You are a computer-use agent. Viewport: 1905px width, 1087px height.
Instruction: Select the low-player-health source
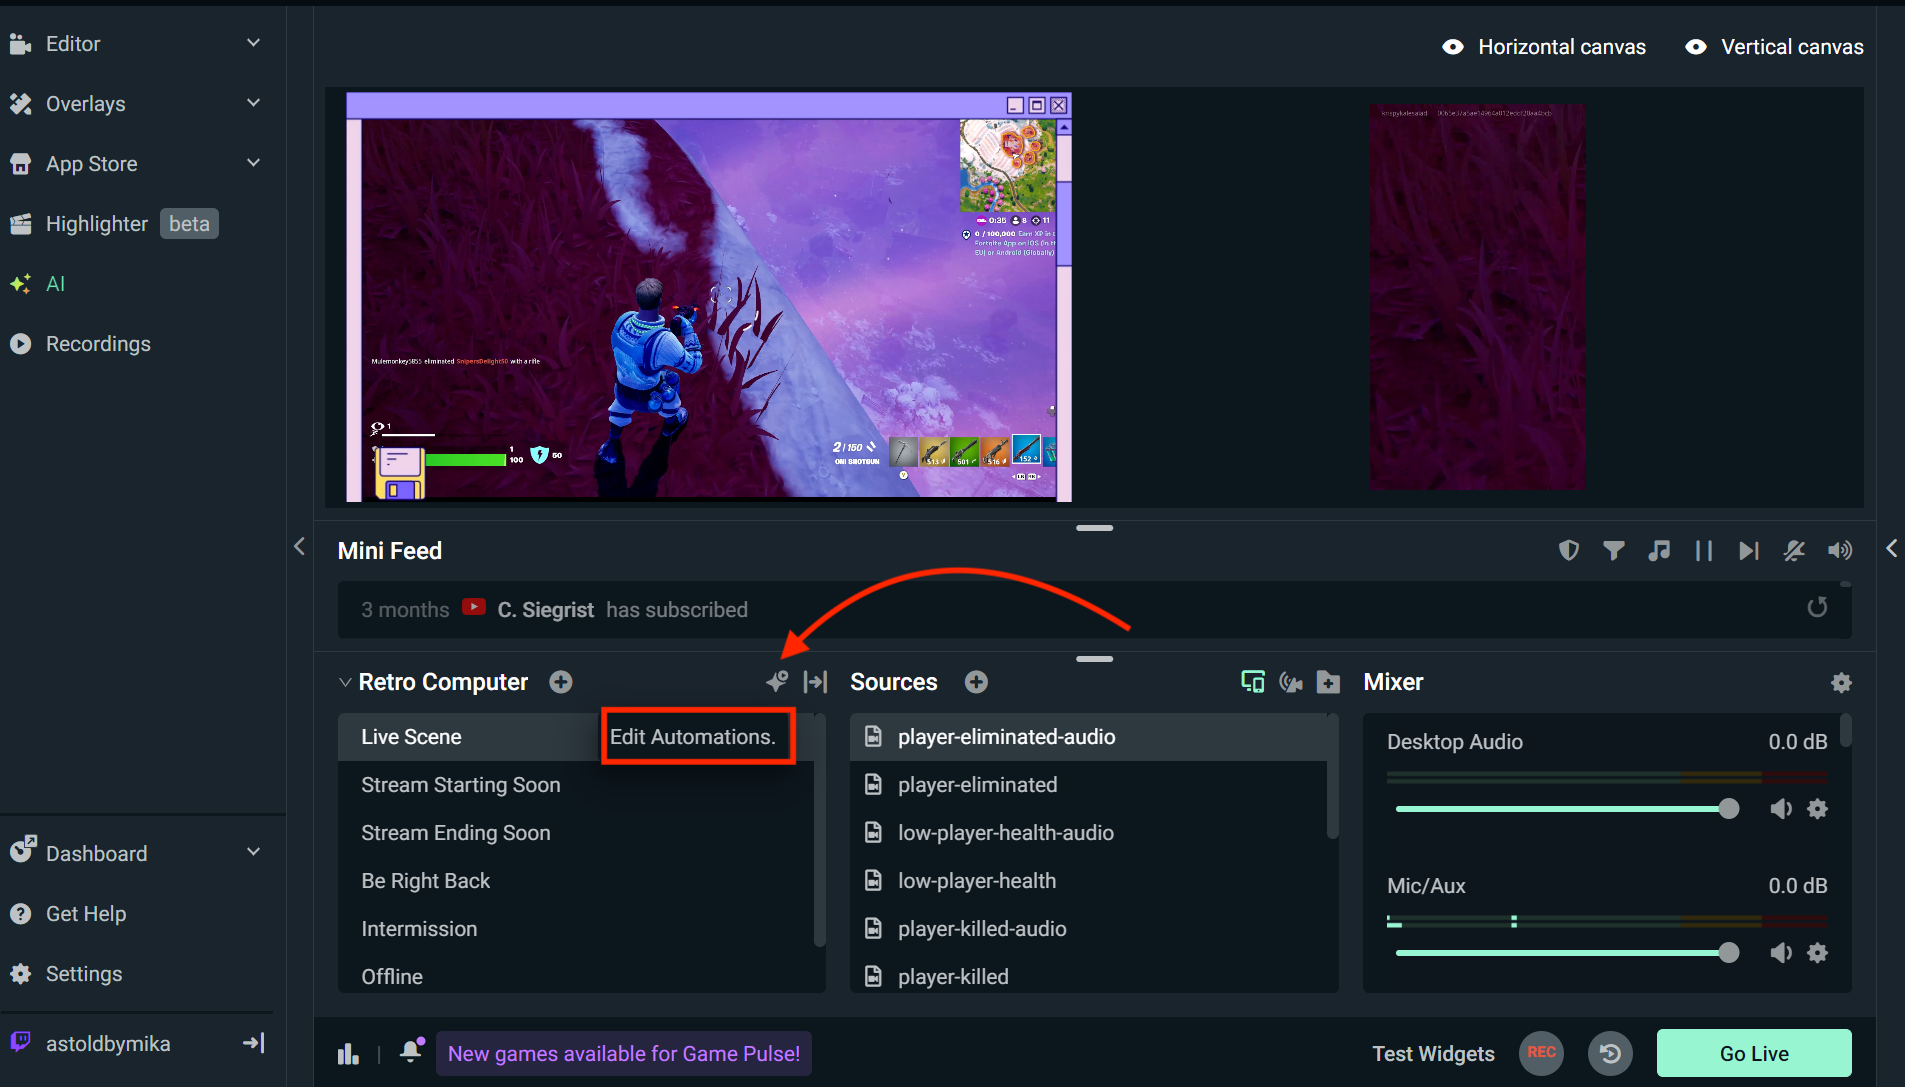pos(1088,881)
